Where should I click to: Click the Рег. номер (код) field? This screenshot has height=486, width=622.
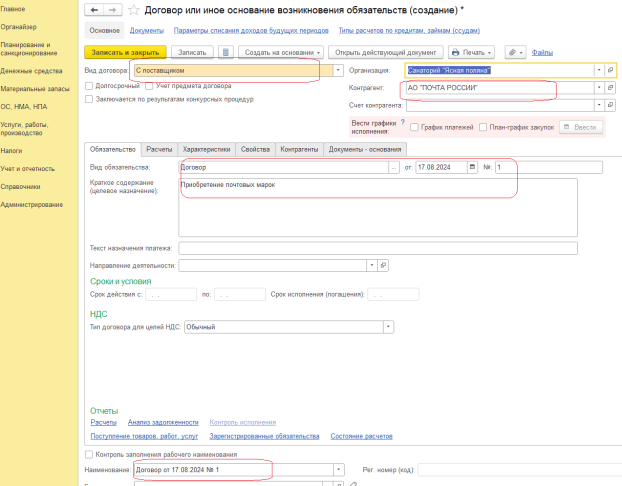click(x=520, y=470)
